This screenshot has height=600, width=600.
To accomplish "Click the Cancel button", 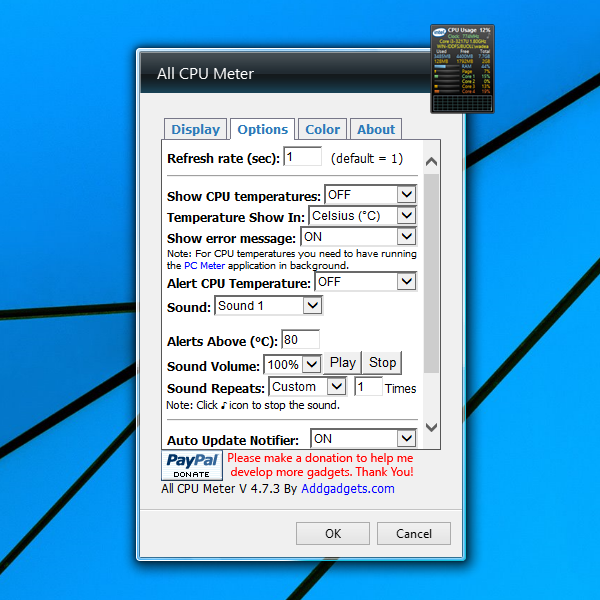I will pos(414,533).
